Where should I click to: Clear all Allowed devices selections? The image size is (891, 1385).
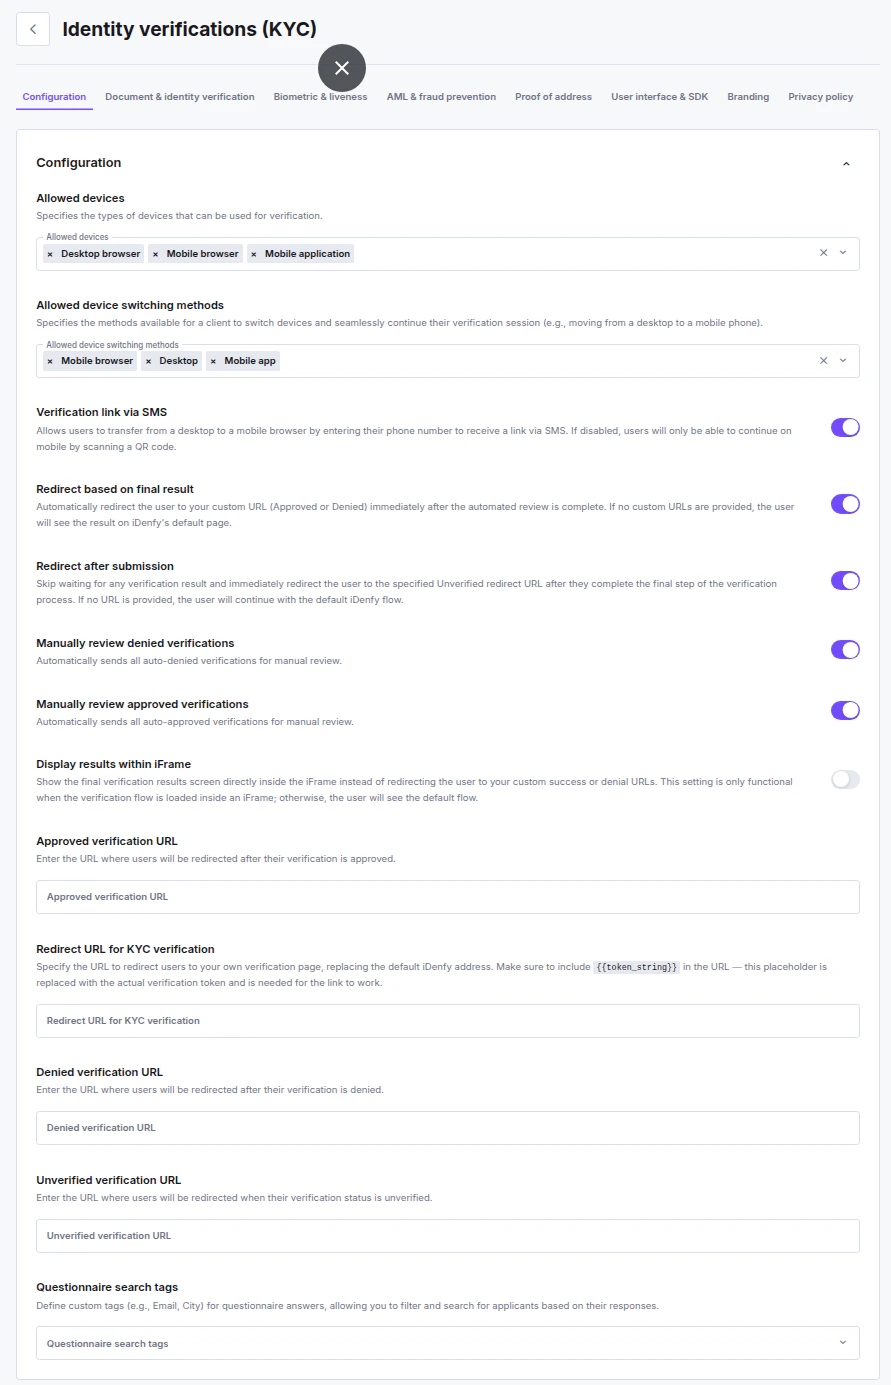point(824,253)
